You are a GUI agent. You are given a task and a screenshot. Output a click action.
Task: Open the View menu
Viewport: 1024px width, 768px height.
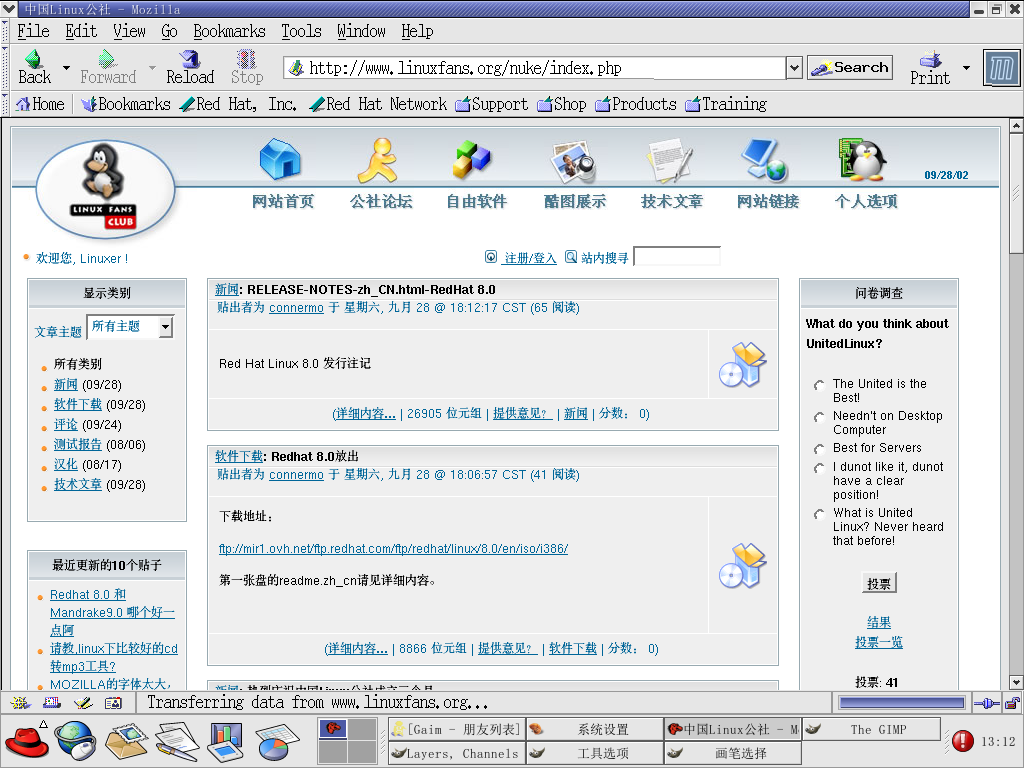coord(129,31)
